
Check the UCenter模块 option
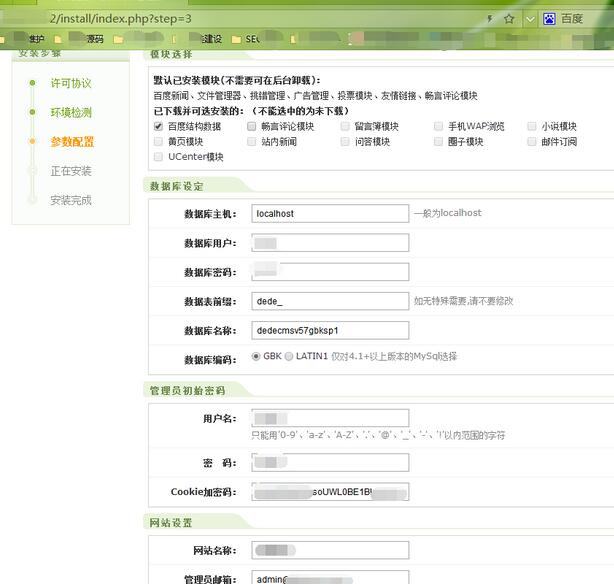(x=158, y=157)
